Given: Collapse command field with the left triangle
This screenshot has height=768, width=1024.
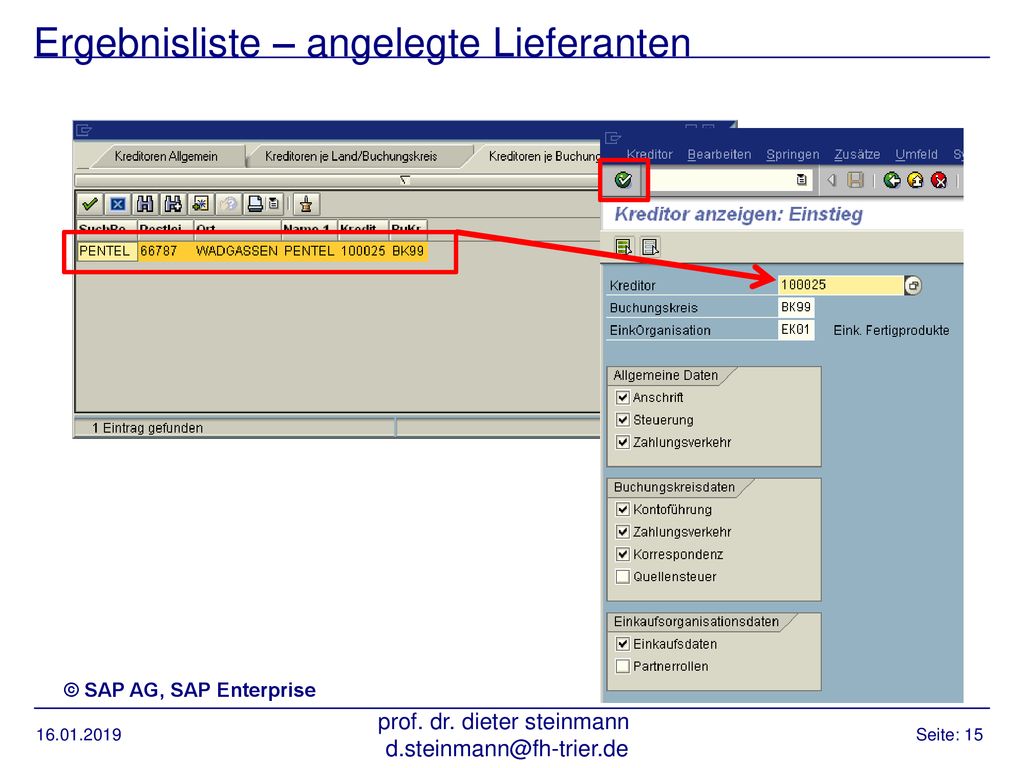Looking at the screenshot, I should click(831, 180).
